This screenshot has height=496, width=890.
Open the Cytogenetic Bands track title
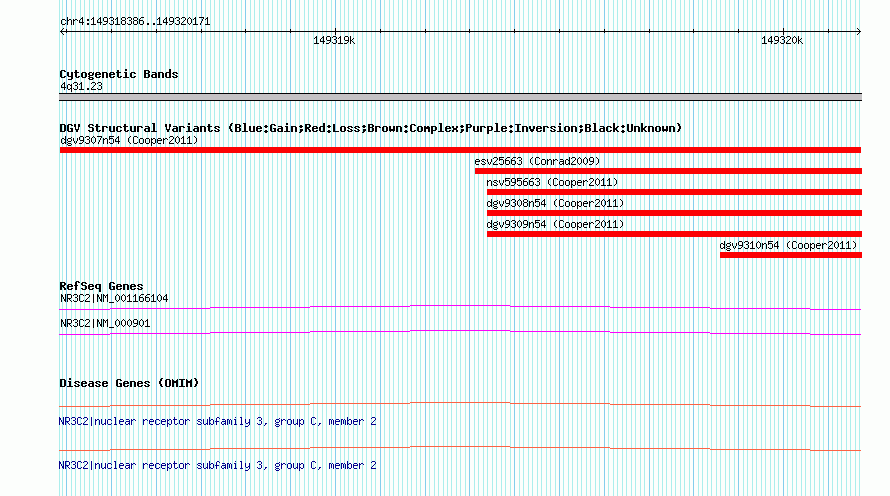coord(119,74)
